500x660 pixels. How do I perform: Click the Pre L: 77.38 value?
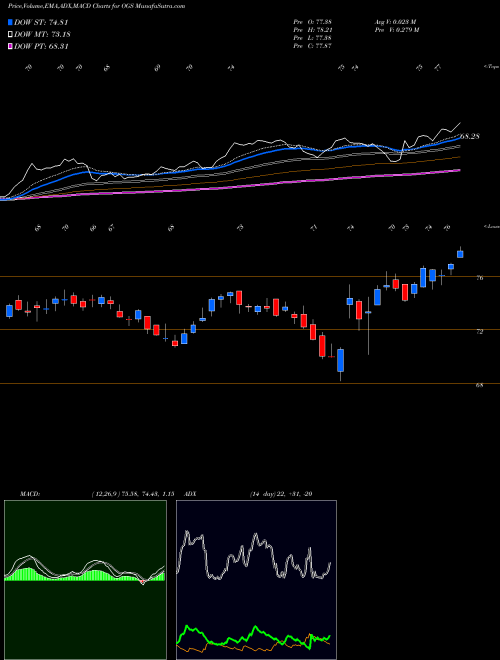313,38
